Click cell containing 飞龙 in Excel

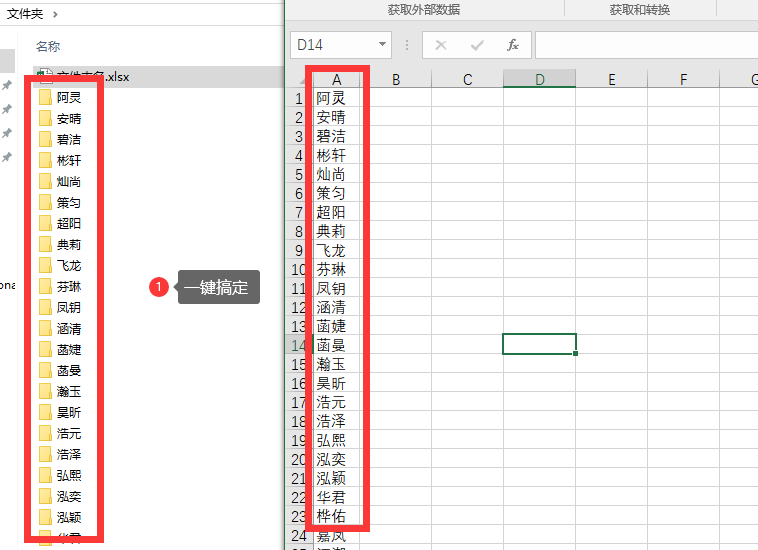pyautogui.click(x=337, y=250)
